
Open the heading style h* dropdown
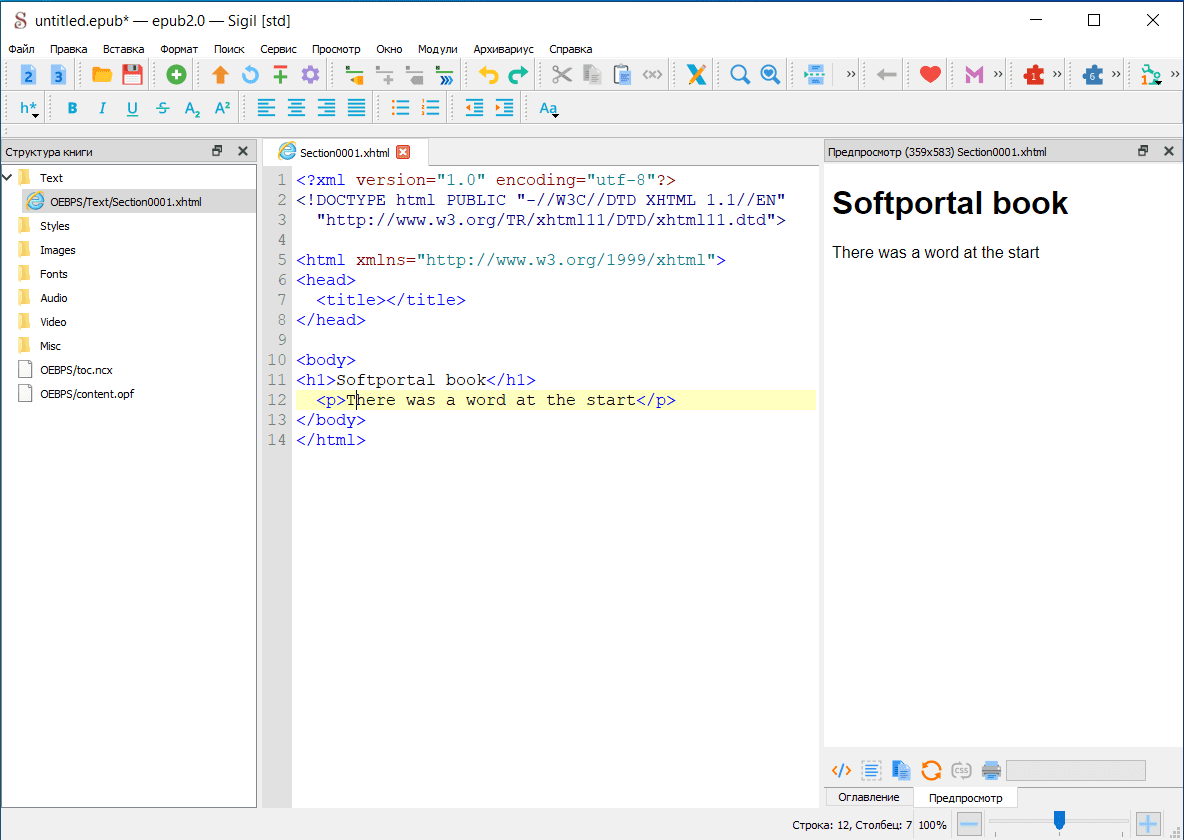[x=29, y=108]
